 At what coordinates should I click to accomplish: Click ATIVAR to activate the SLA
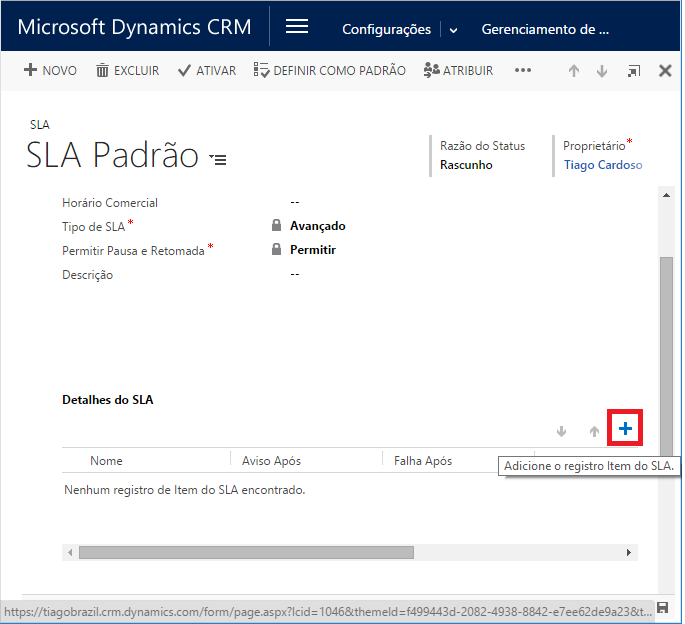207,71
